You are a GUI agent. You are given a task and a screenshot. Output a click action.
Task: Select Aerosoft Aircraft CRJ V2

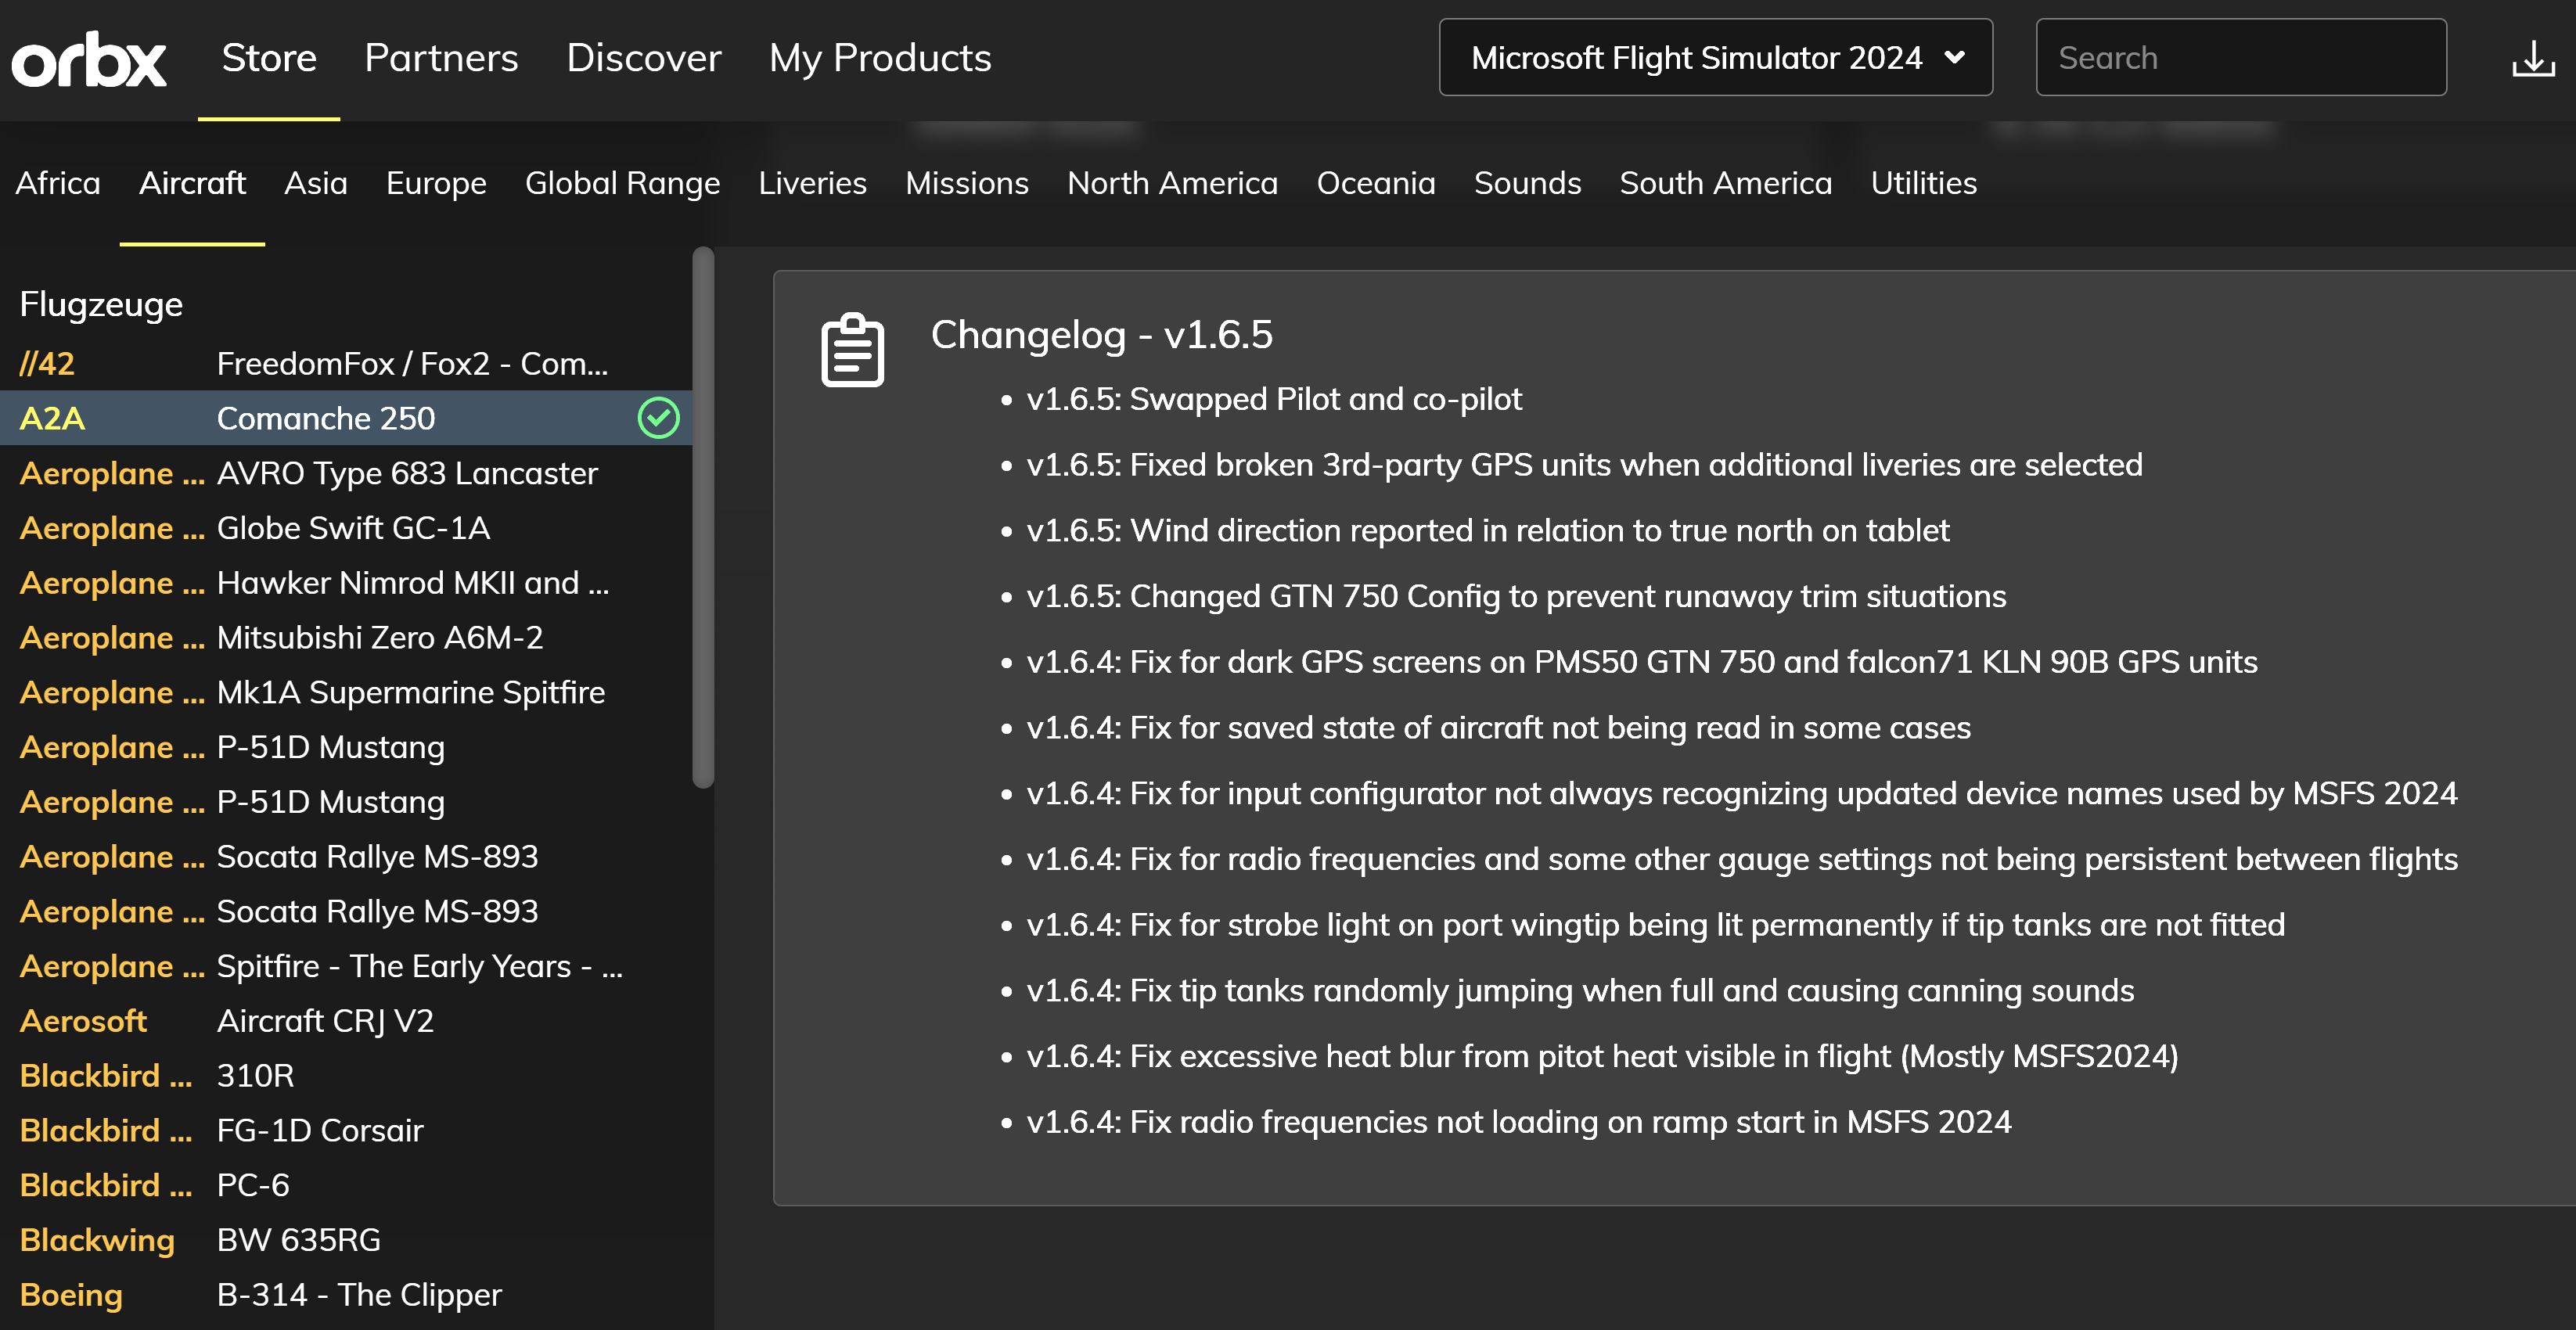click(346, 1021)
